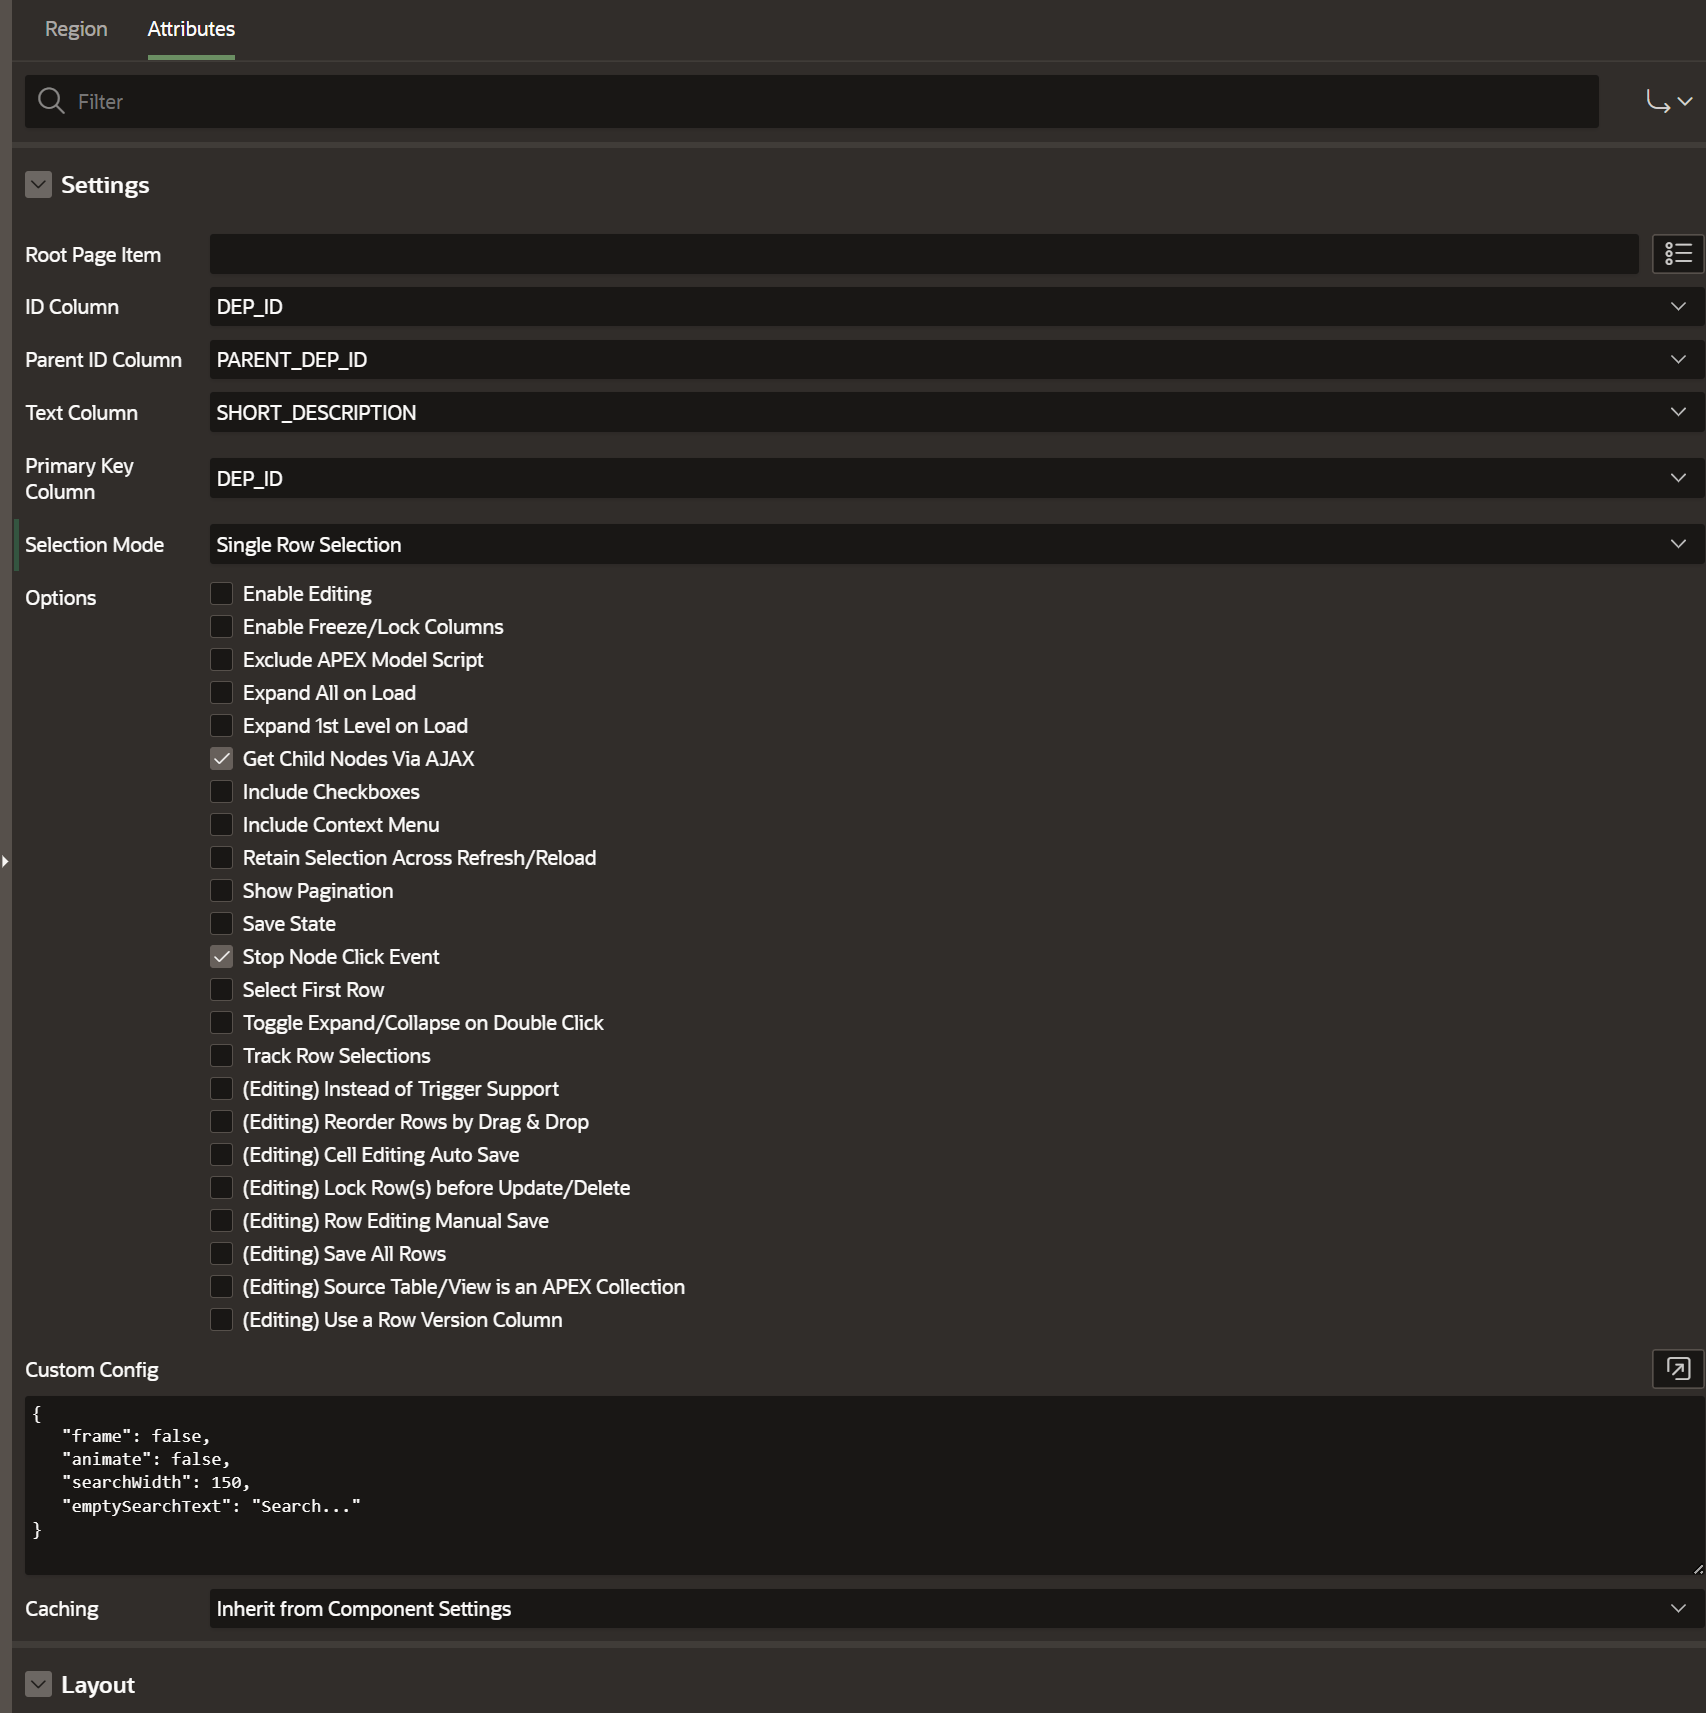Enable the Enable Editing checkbox
This screenshot has height=1713, width=1706.
222,594
